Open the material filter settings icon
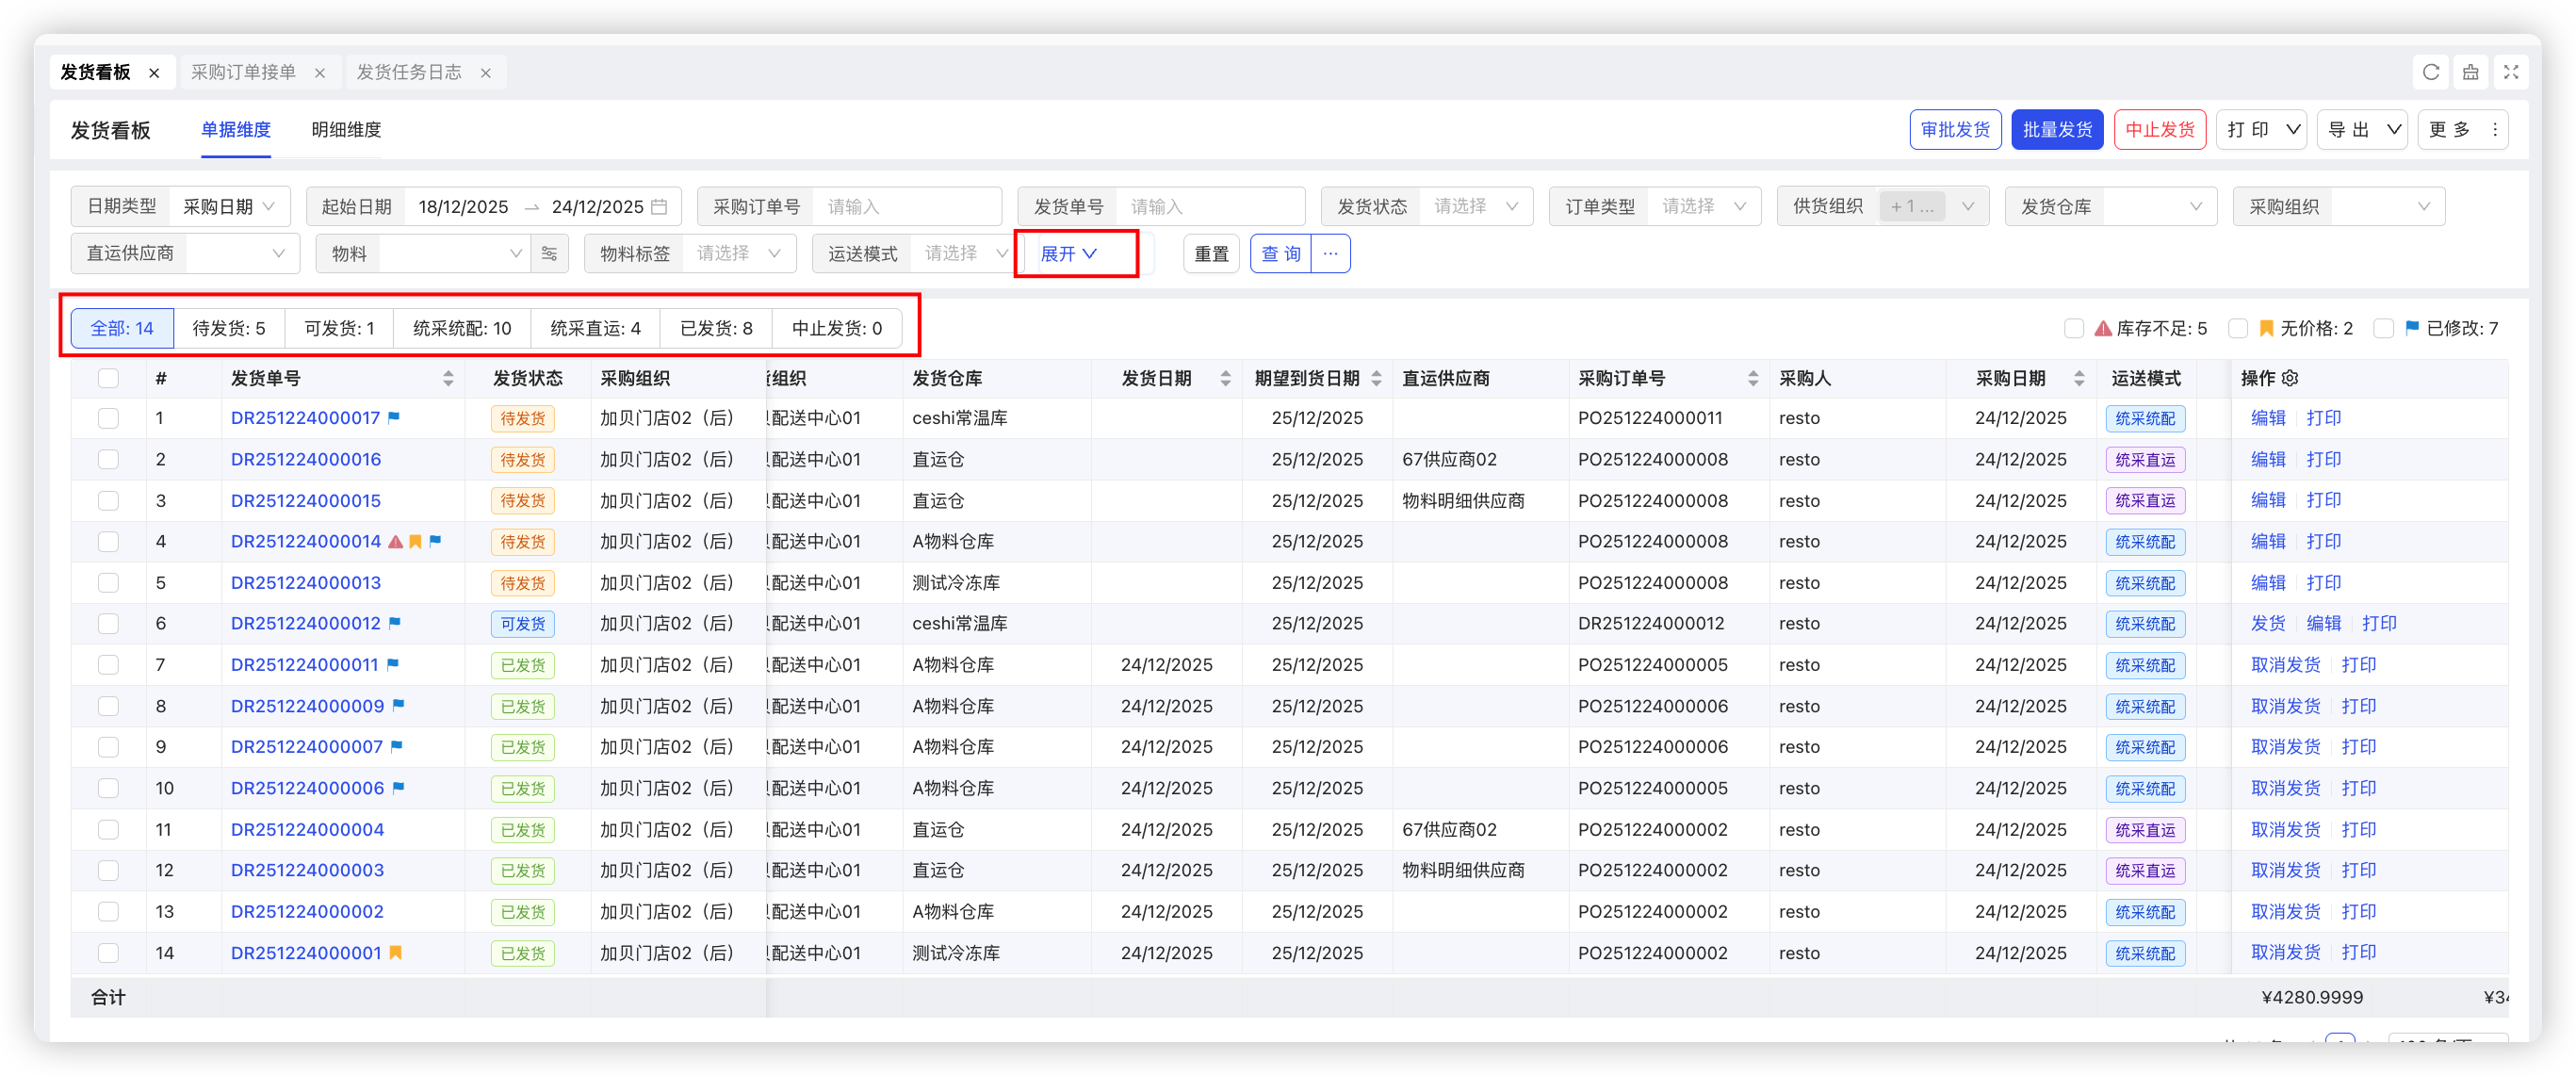Screen dimensions: 2576x1076 tap(549, 254)
